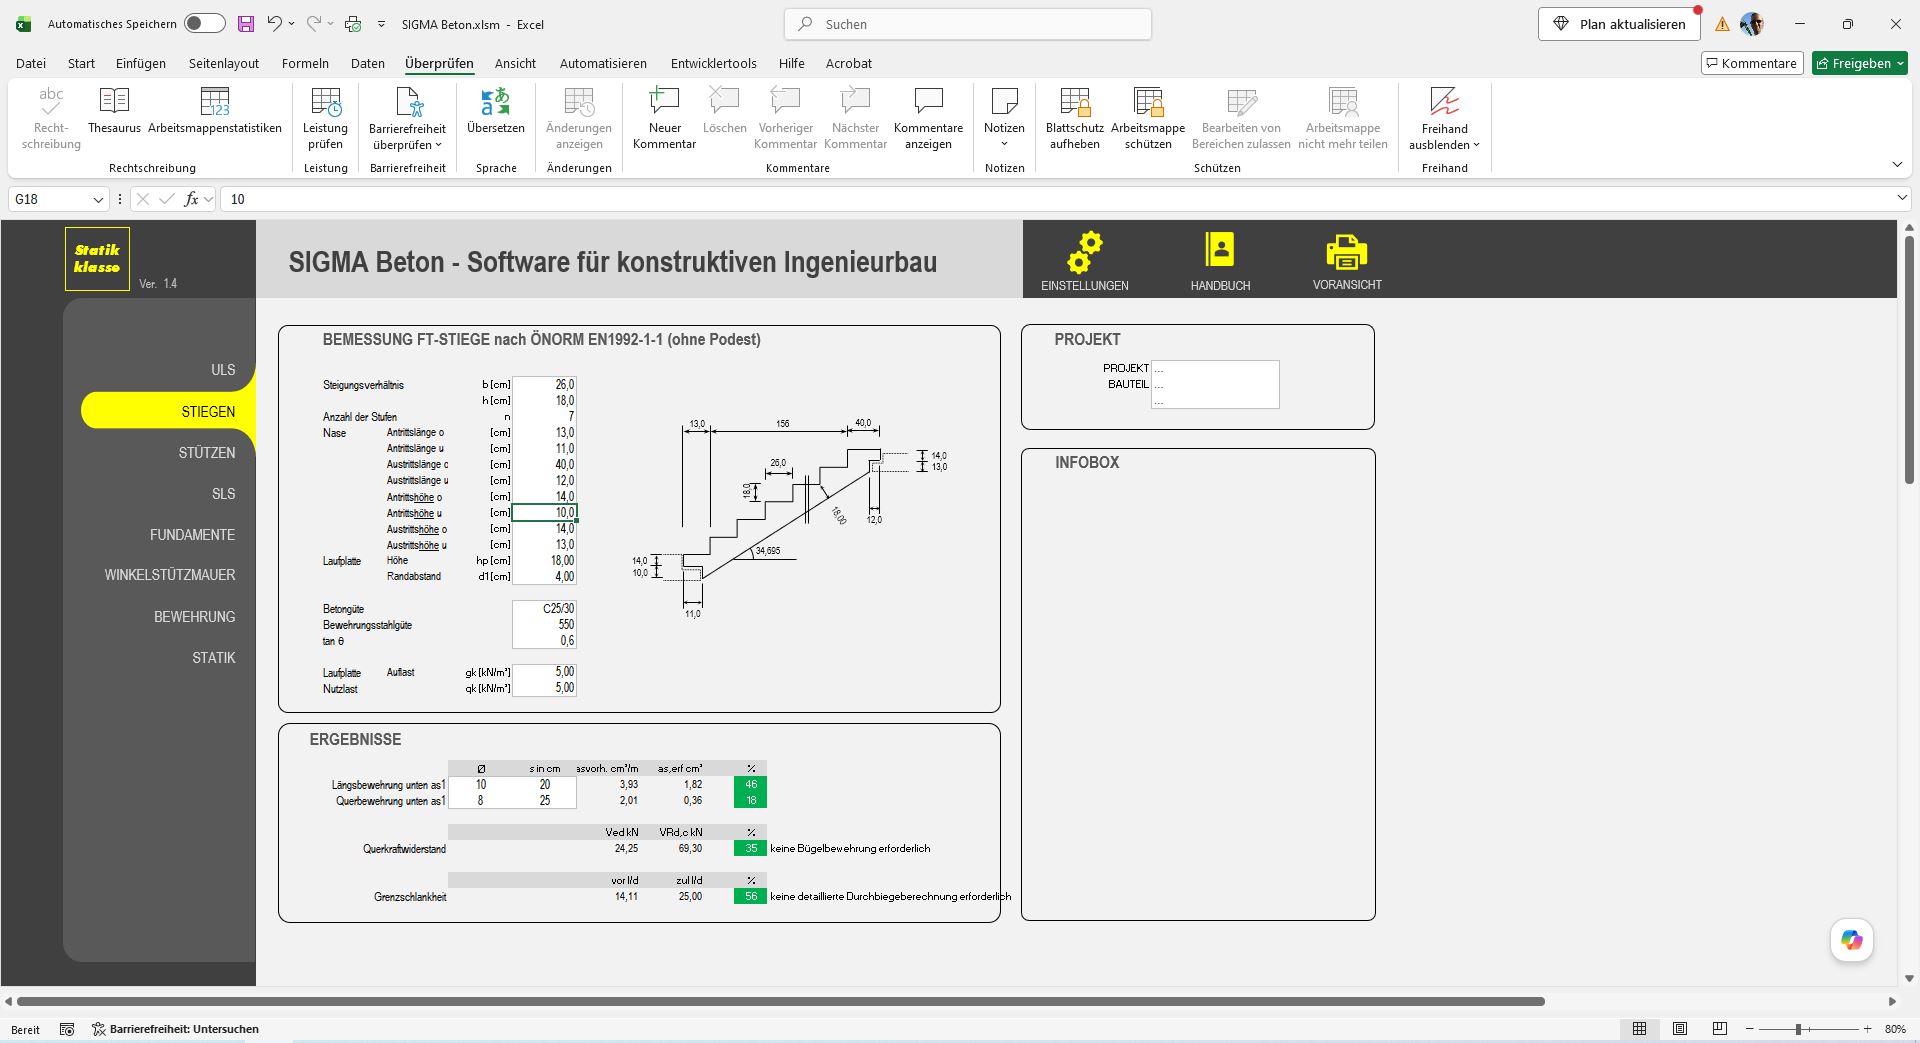
Task: Open the Handbuch manual icon
Action: click(1220, 249)
